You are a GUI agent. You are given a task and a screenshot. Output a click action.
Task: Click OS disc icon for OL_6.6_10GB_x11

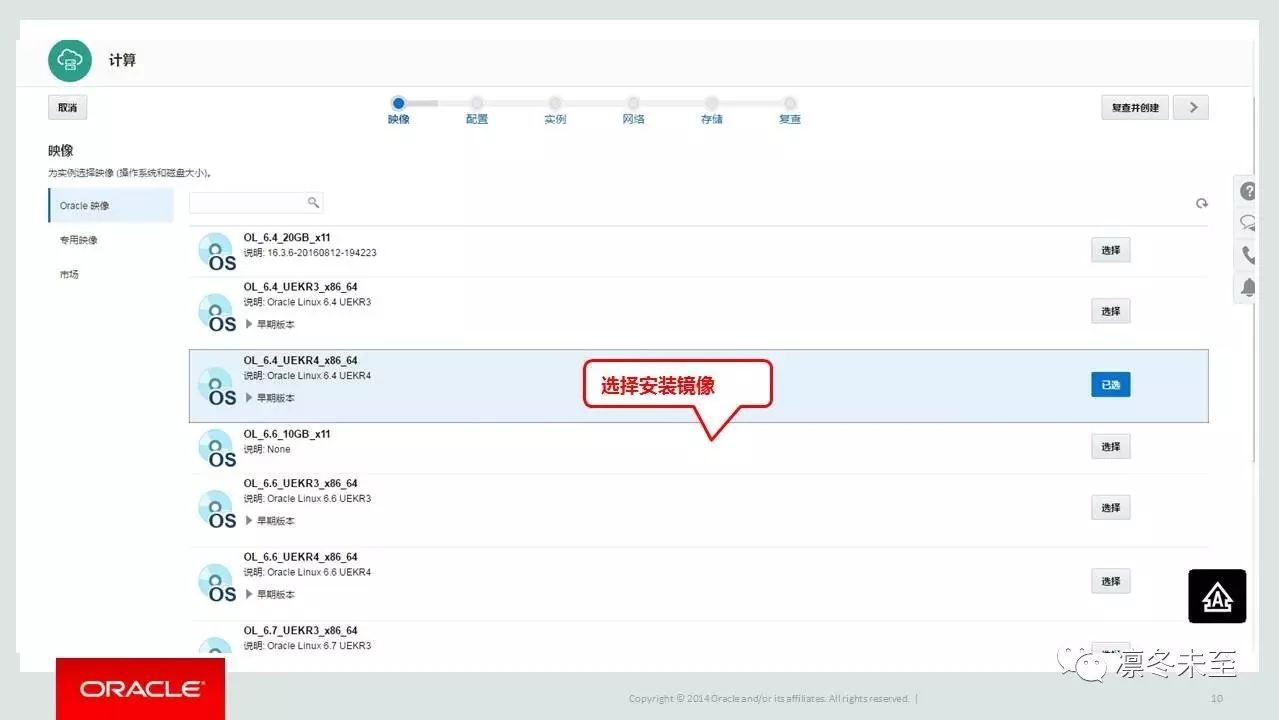[216, 447]
